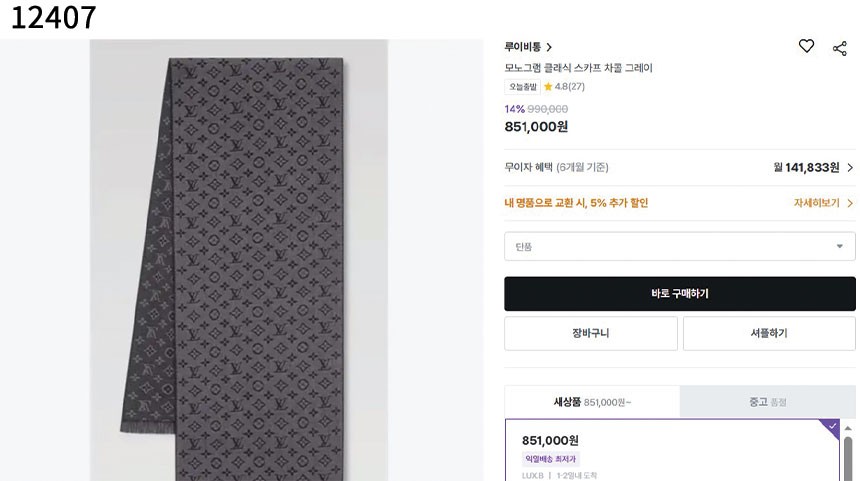The height and width of the screenshot is (481, 860).
Task: Click the share icon
Action: tap(840, 47)
